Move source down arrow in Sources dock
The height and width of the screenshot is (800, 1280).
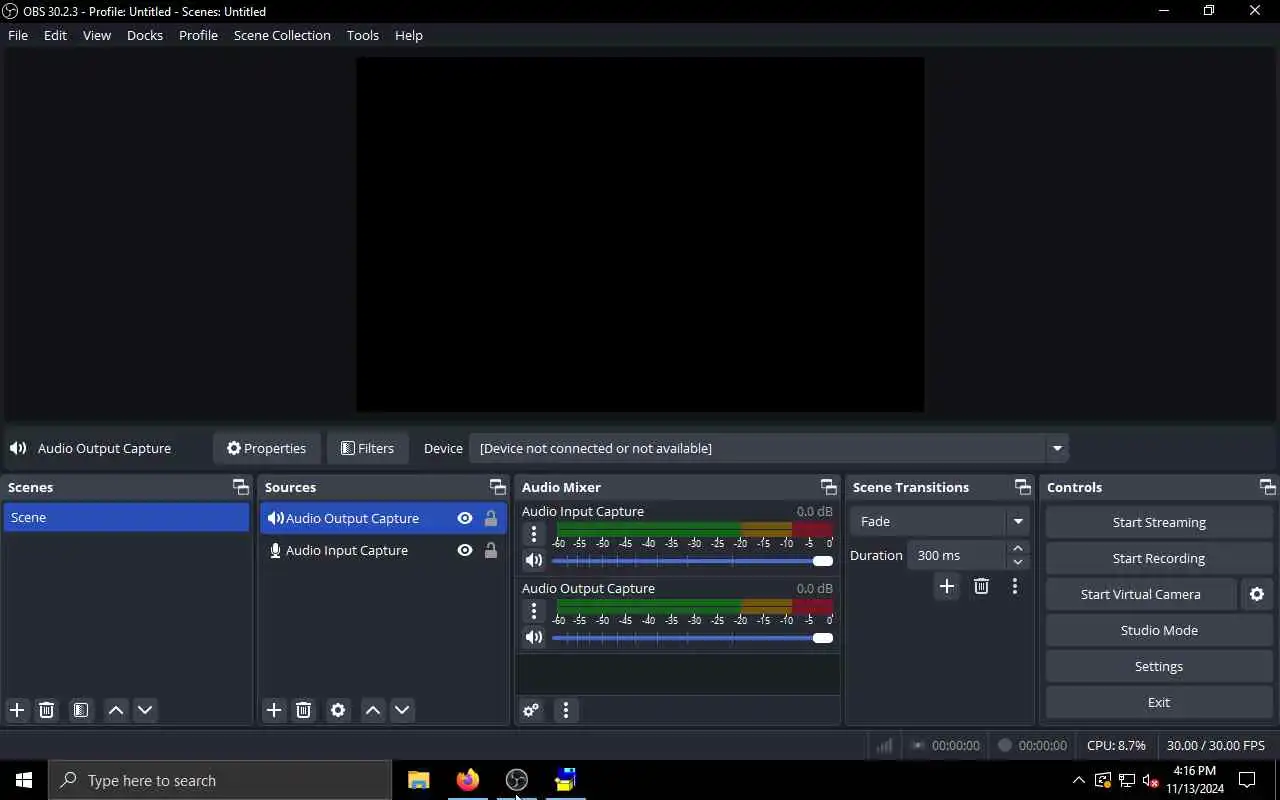pos(402,710)
